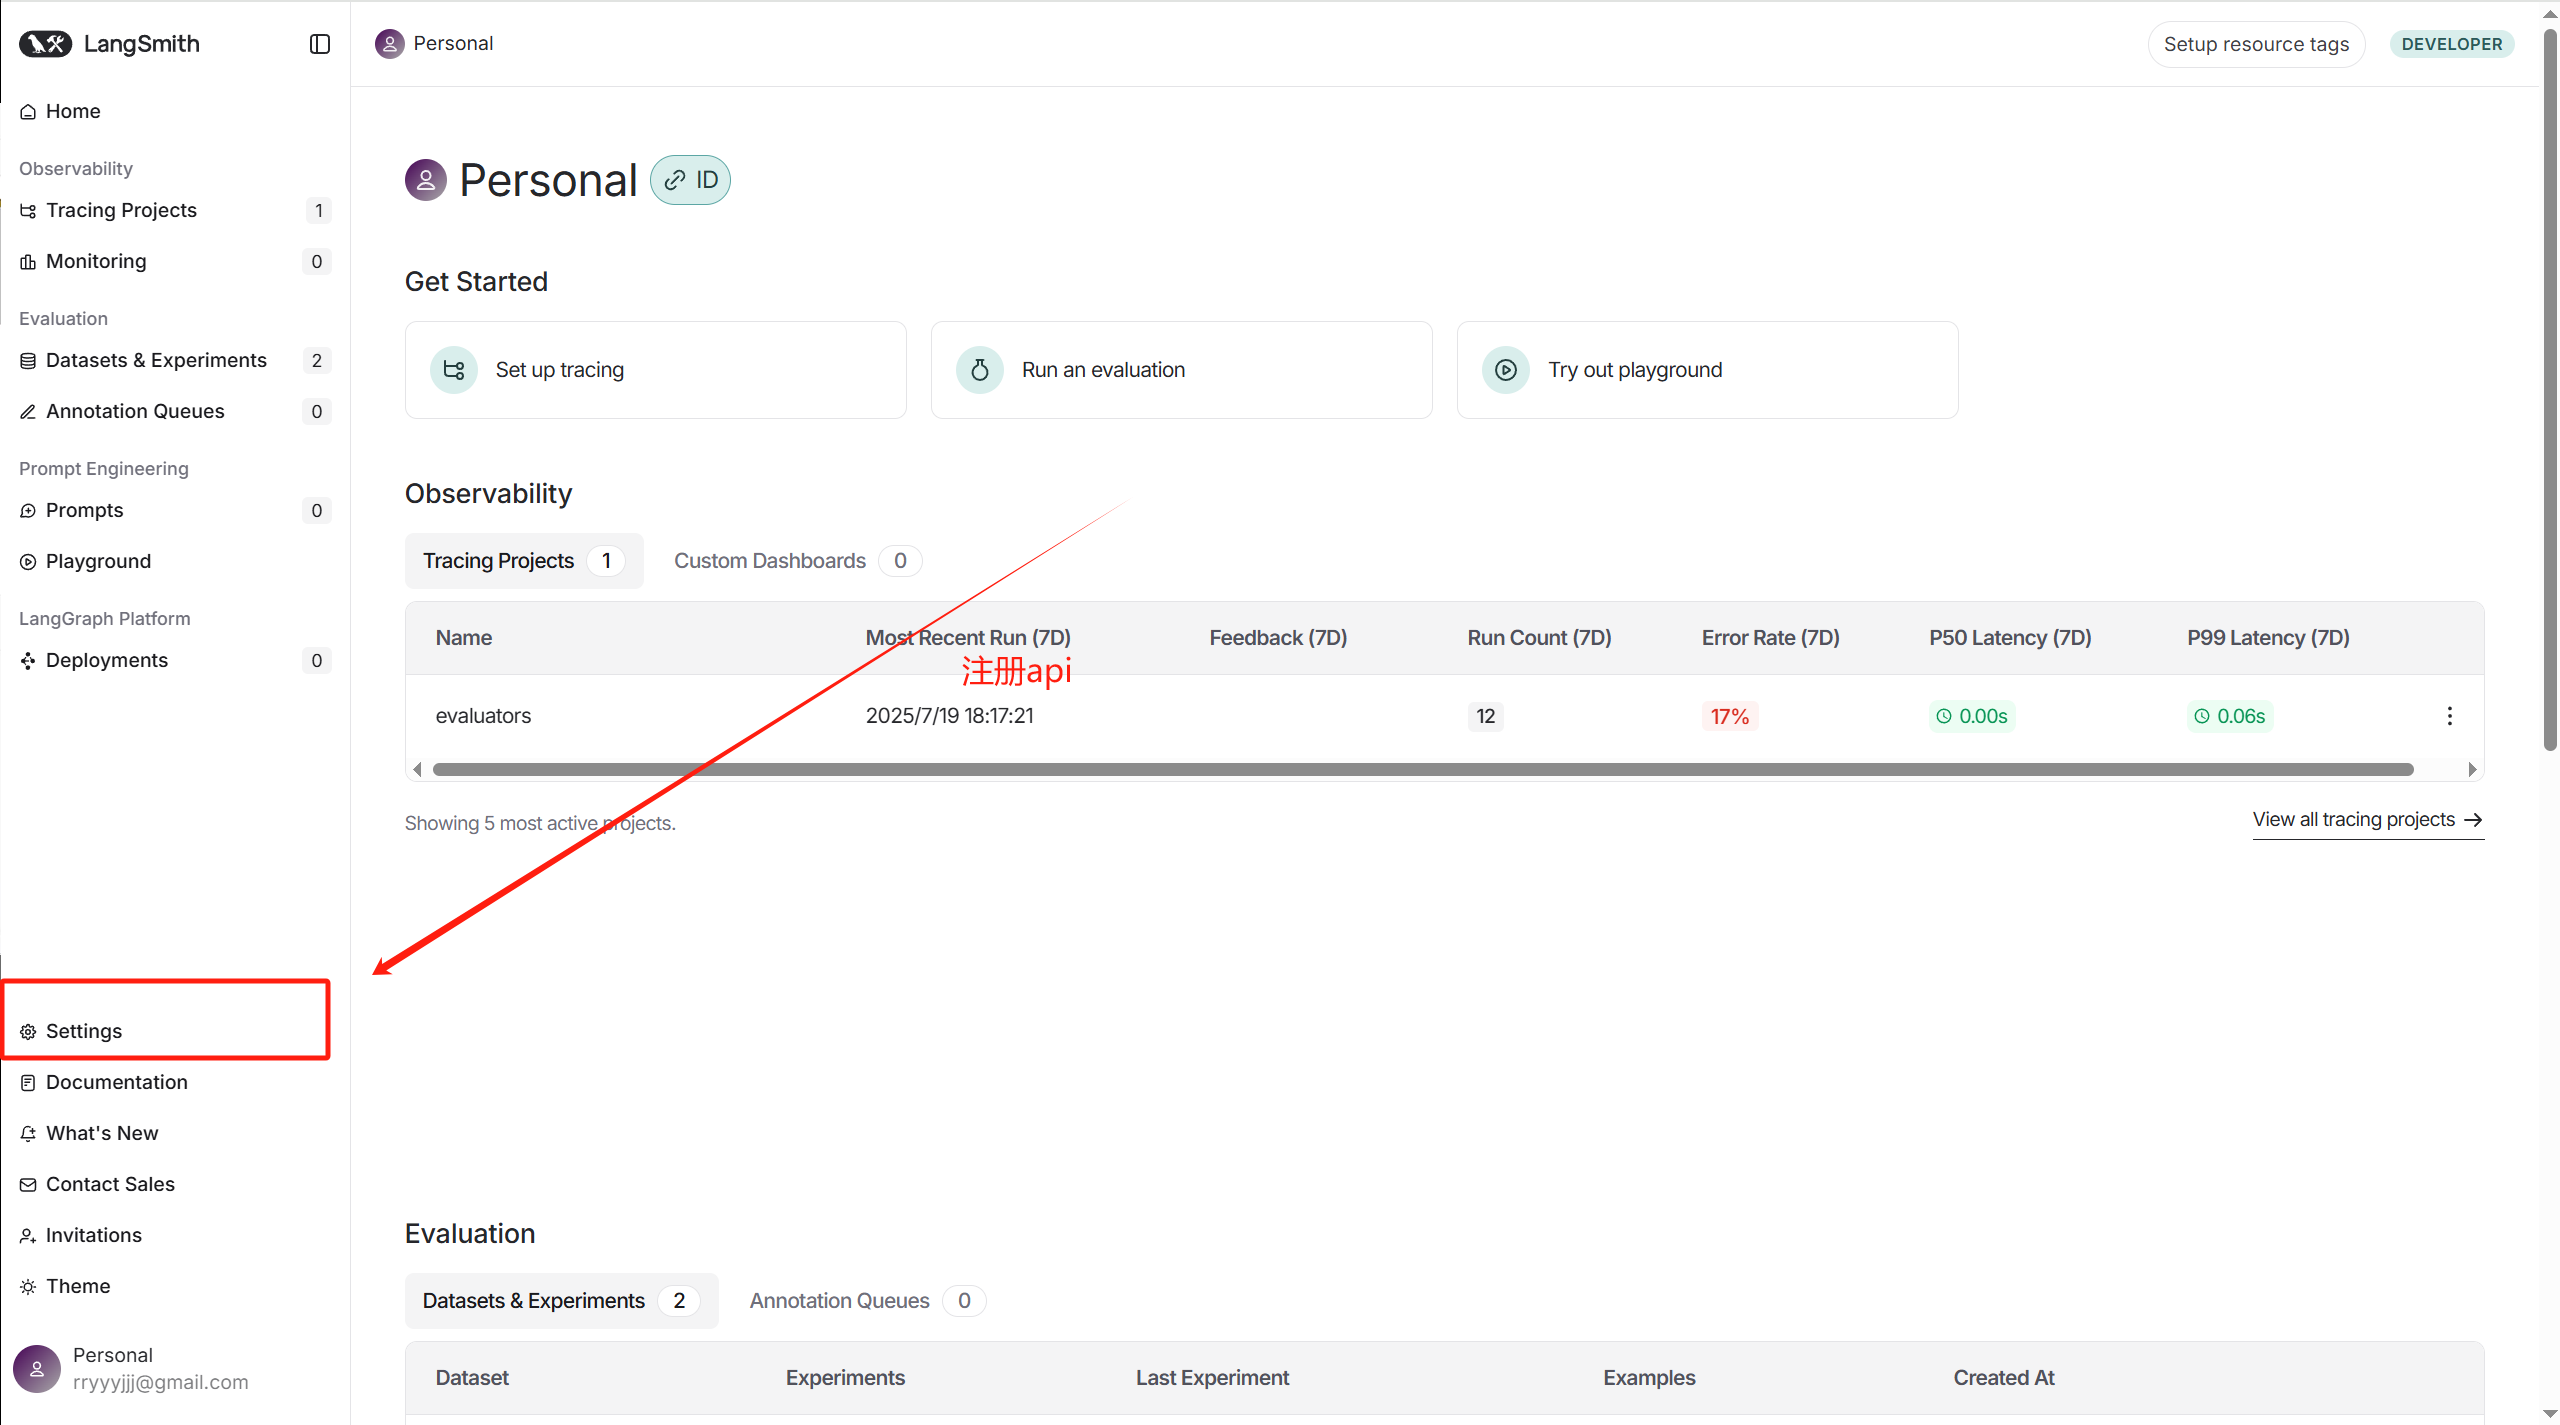Screen dimensions: 2560x1425
Task: Click the page vertical scrollbar
Action: pyautogui.click(x=2550, y=390)
